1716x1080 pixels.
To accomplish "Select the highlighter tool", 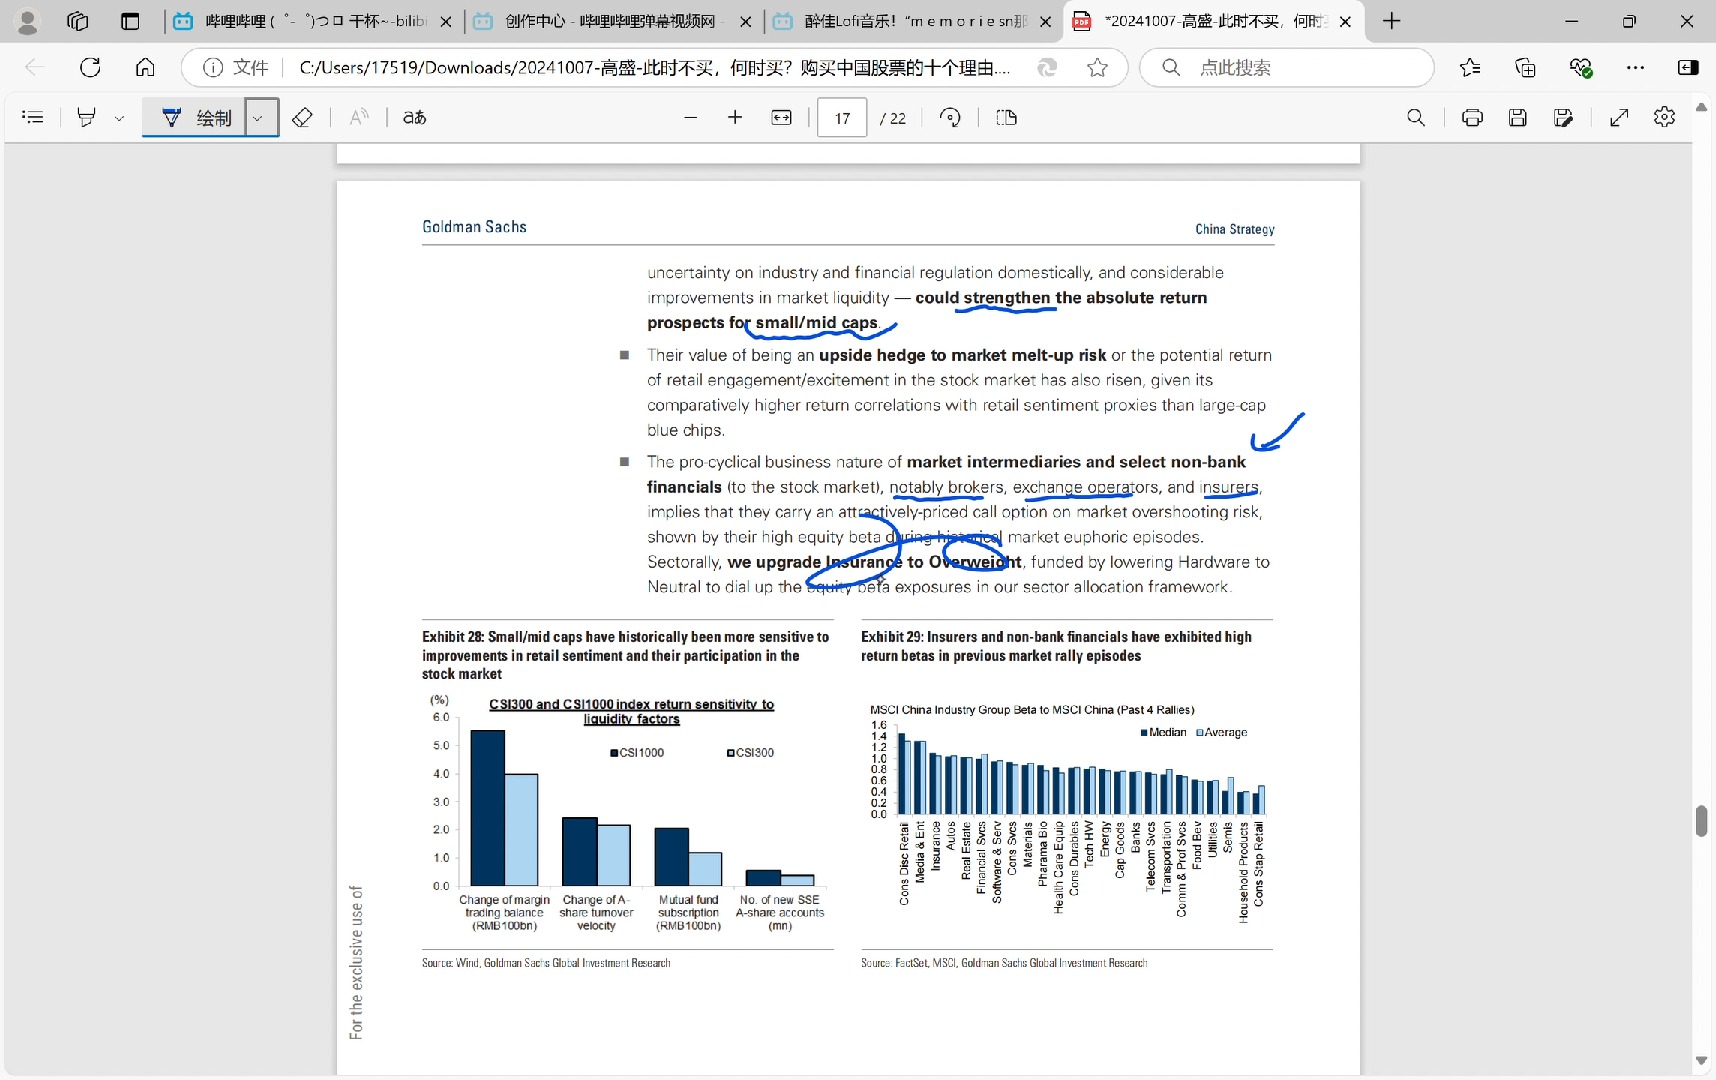I will [x=87, y=118].
